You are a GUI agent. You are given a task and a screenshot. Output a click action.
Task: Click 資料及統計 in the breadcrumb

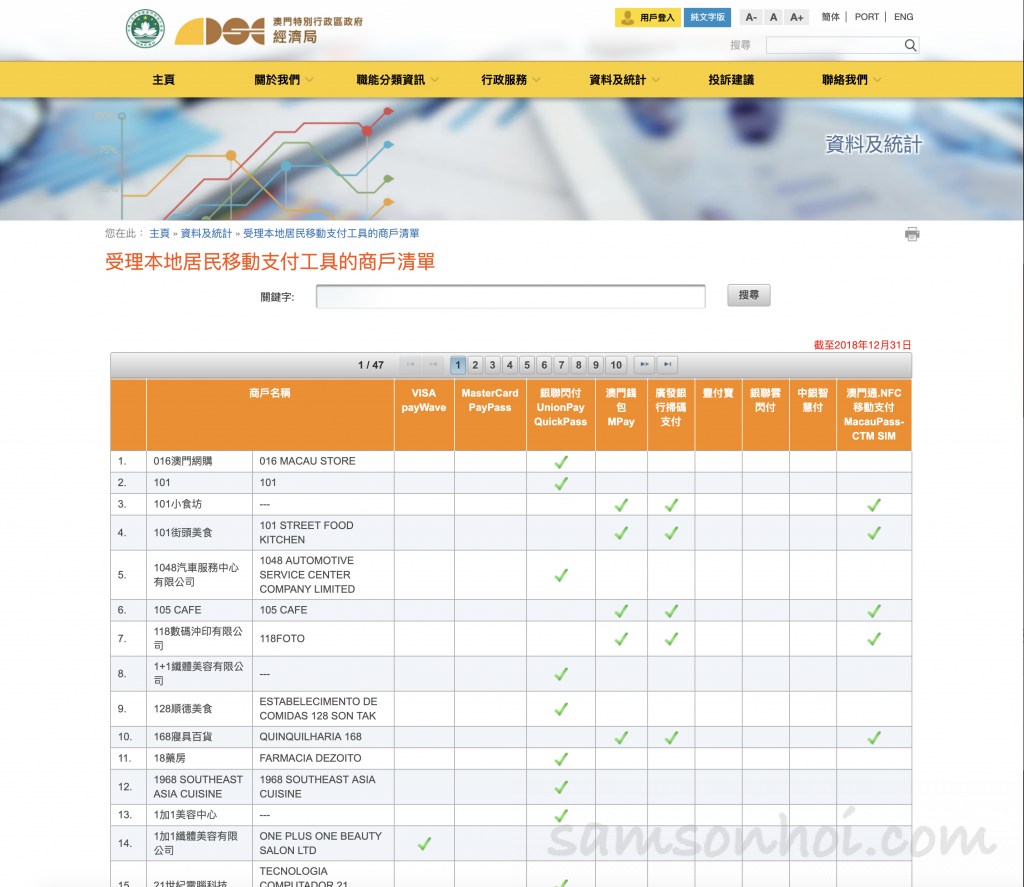tap(206, 233)
